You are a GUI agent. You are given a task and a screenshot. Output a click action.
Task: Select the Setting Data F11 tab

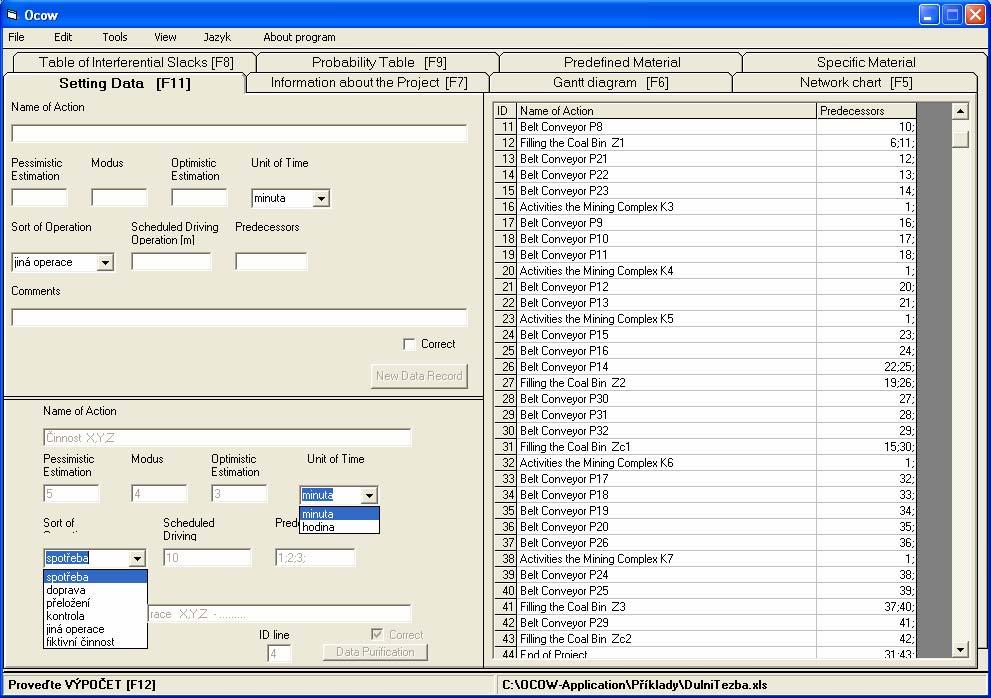125,83
